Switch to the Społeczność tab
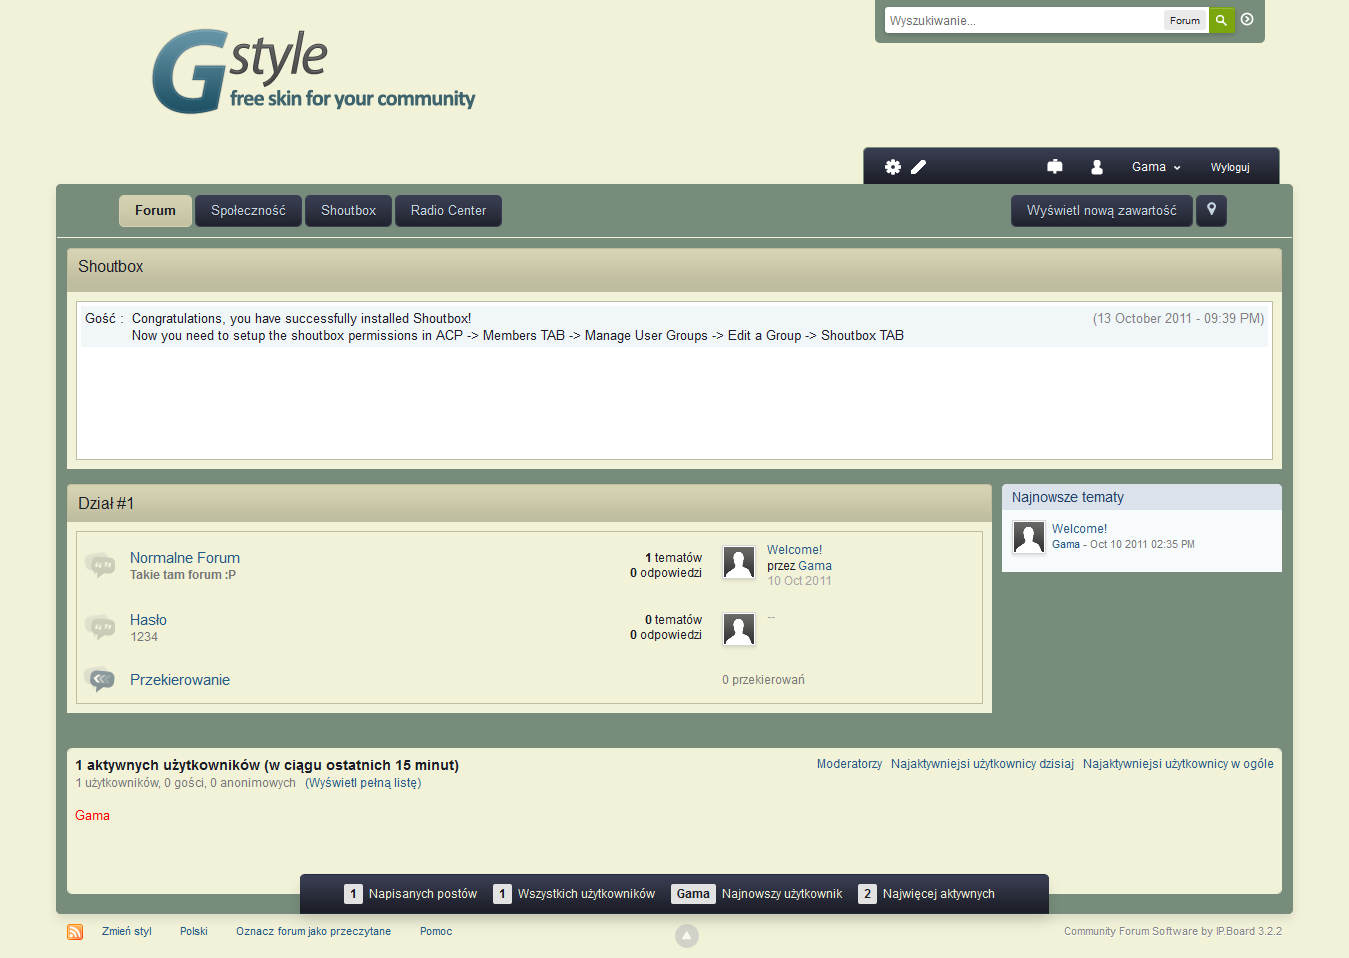This screenshot has height=958, width=1349. point(248,211)
